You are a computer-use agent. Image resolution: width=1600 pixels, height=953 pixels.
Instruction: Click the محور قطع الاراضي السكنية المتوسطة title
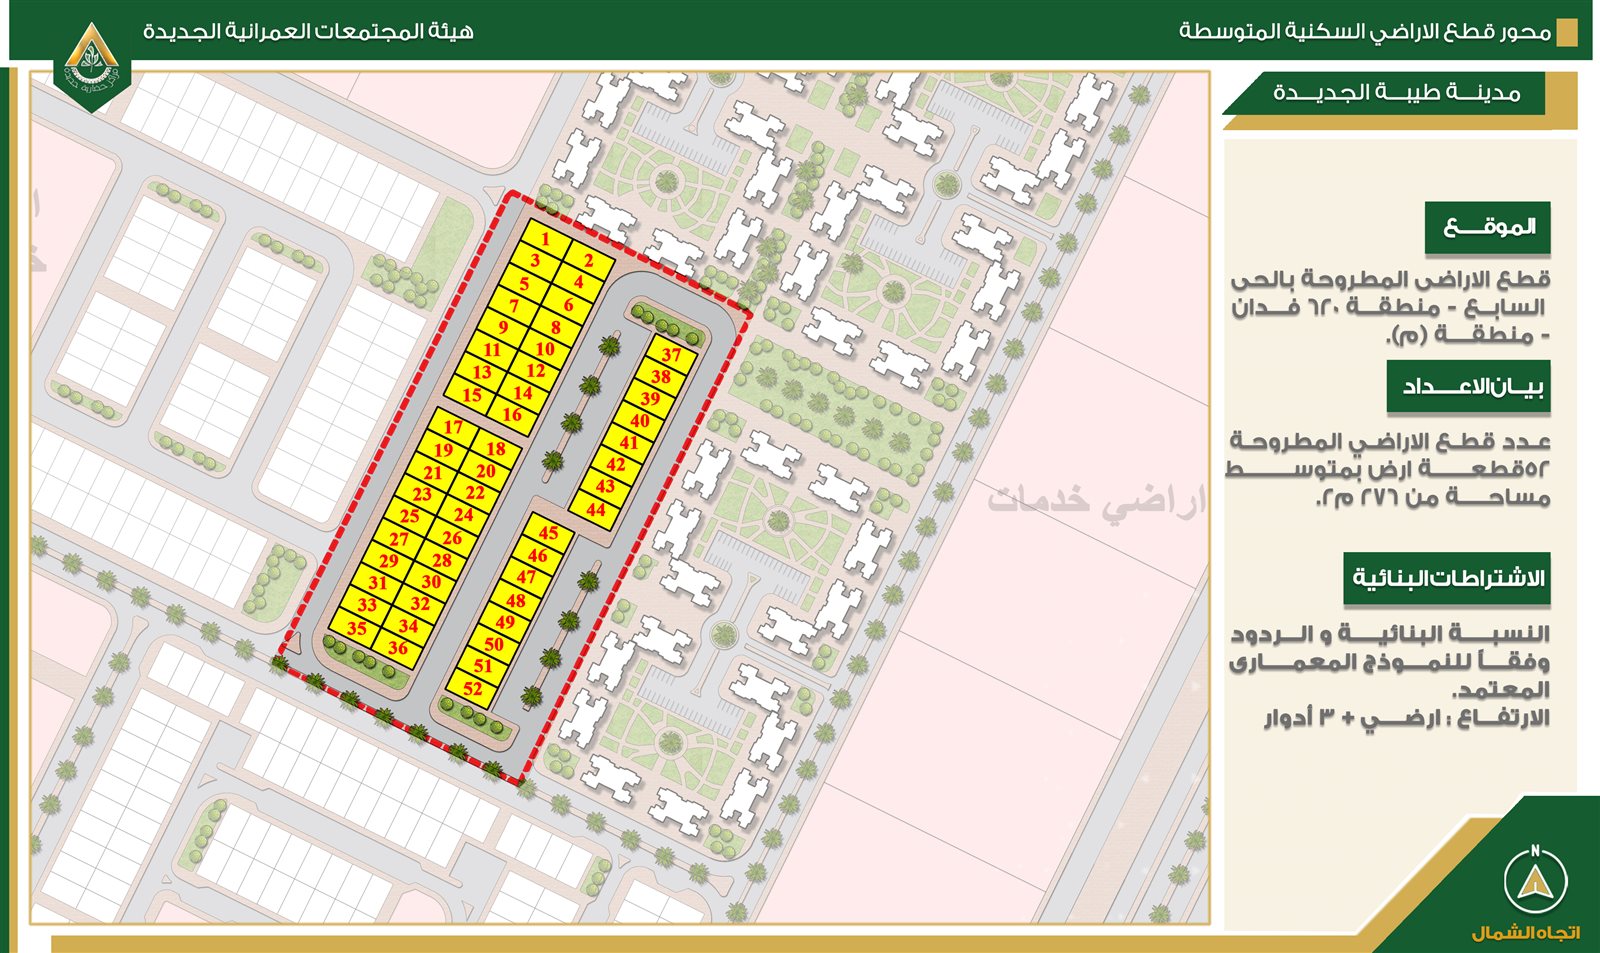pyautogui.click(x=1364, y=32)
